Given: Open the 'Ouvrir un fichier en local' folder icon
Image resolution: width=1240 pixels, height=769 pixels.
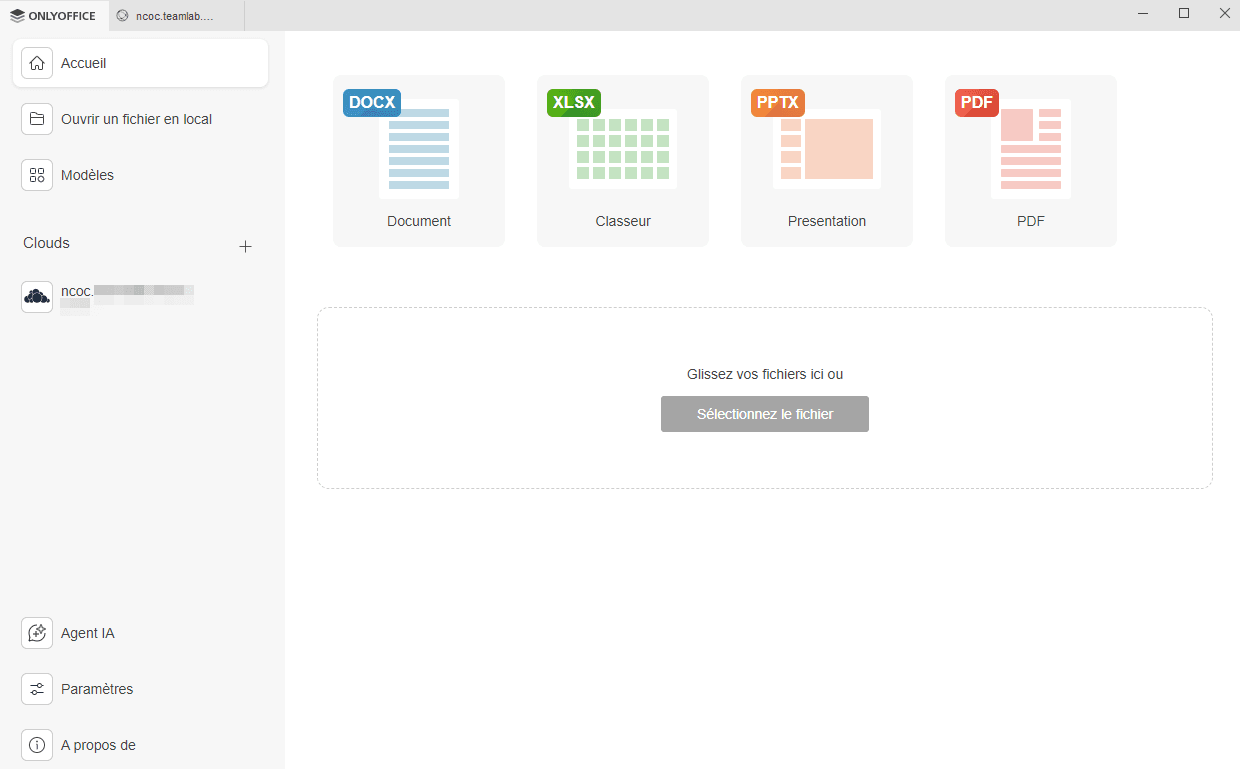Looking at the screenshot, I should [x=37, y=119].
